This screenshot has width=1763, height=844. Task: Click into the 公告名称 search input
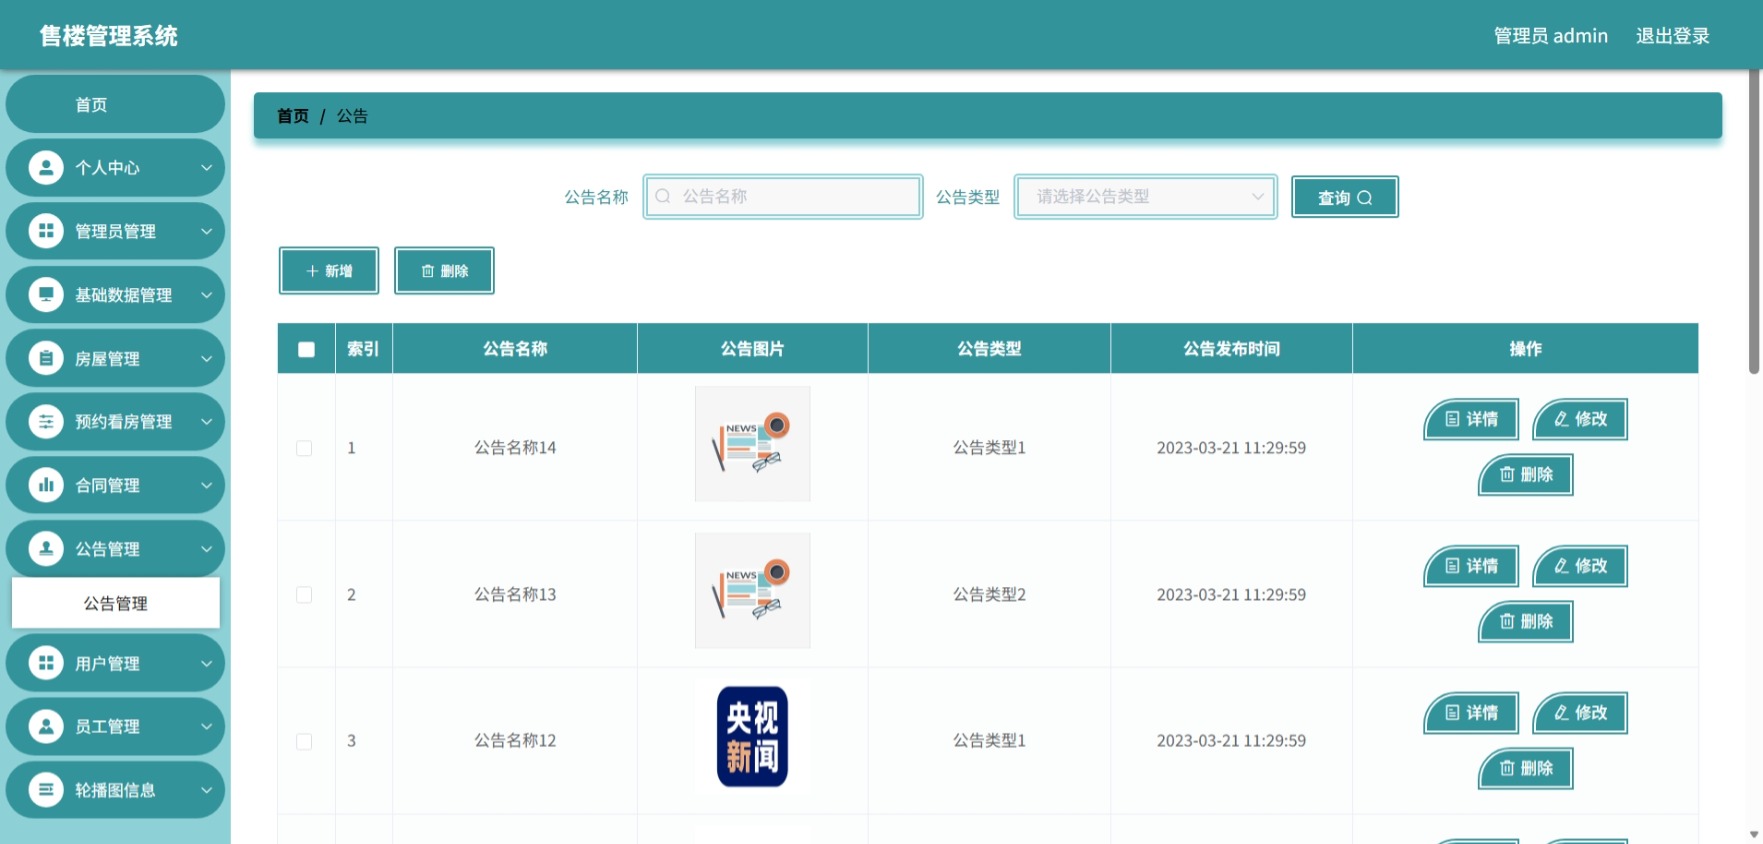pos(783,196)
